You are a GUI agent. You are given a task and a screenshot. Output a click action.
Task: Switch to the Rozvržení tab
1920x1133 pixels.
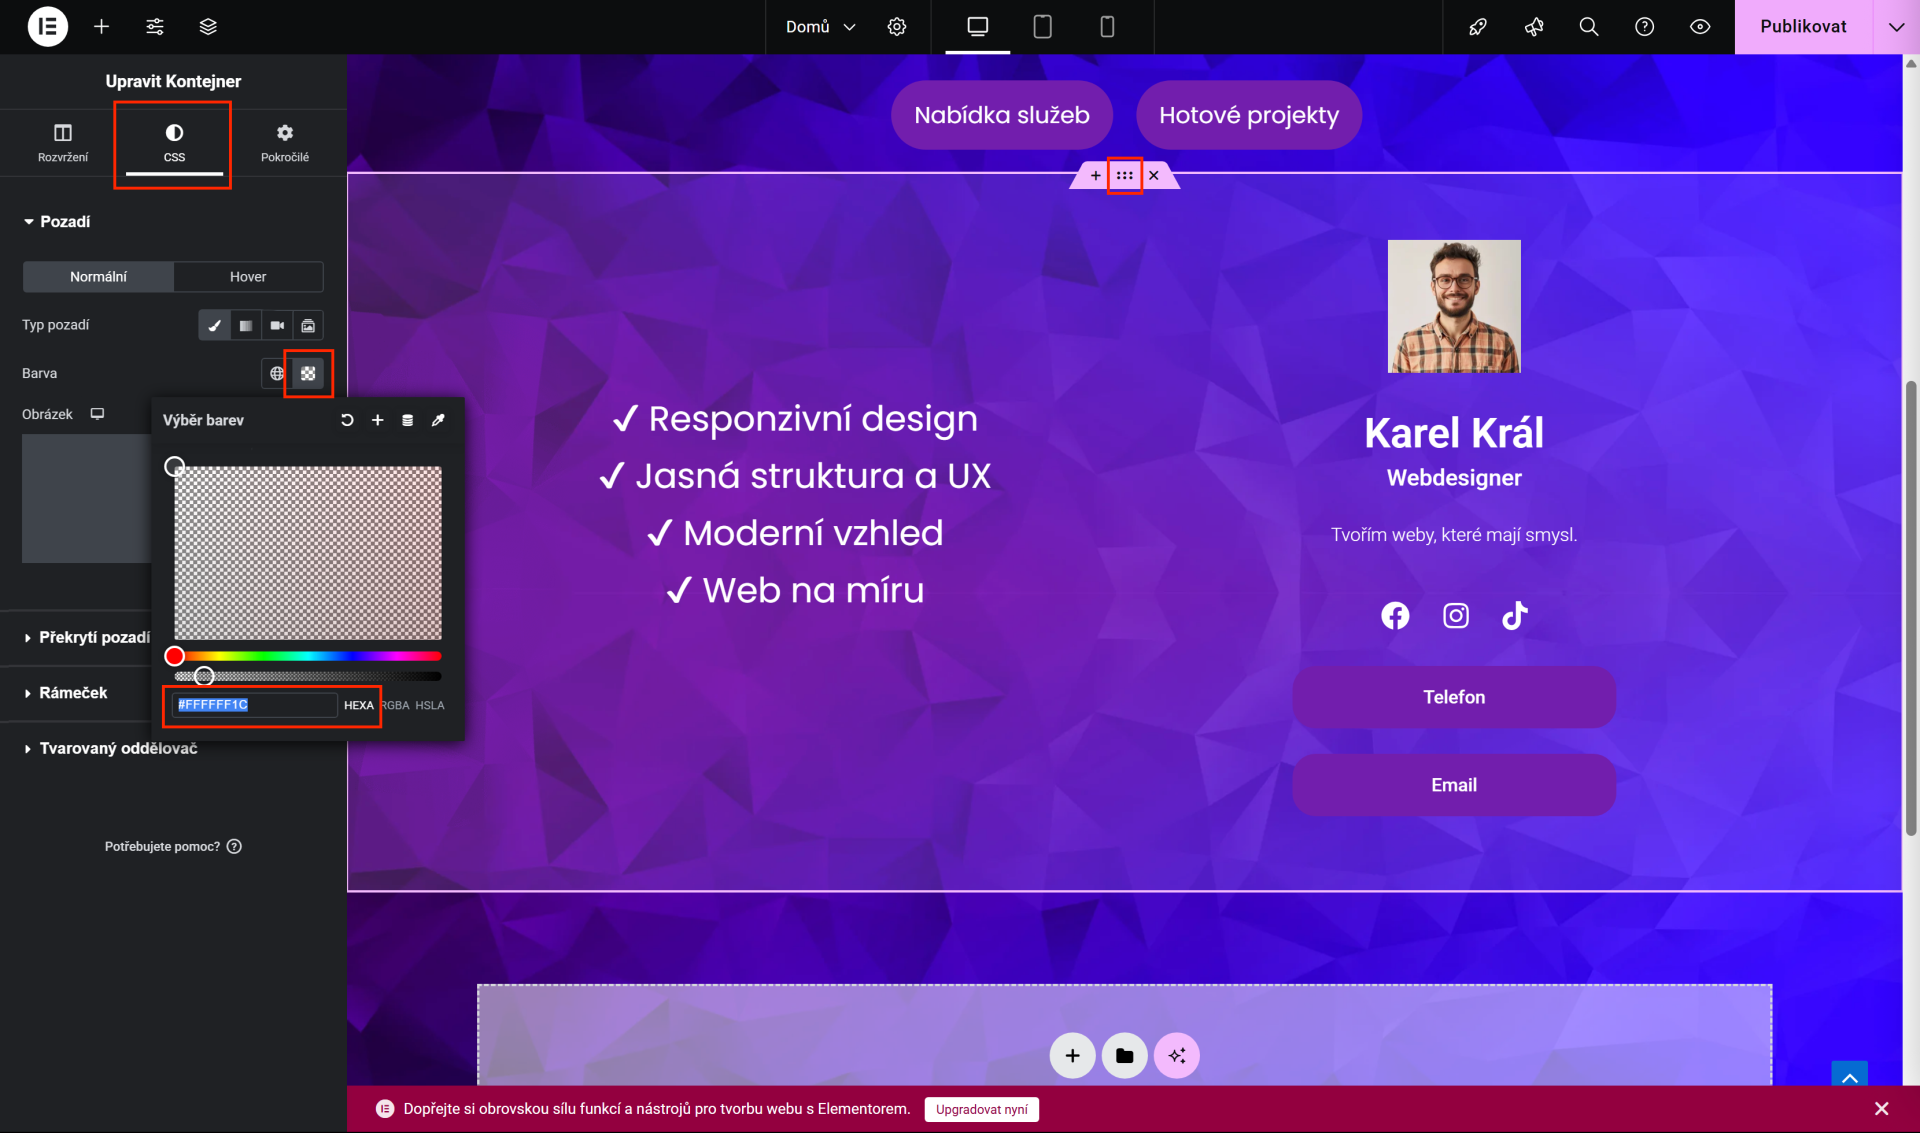coord(63,142)
